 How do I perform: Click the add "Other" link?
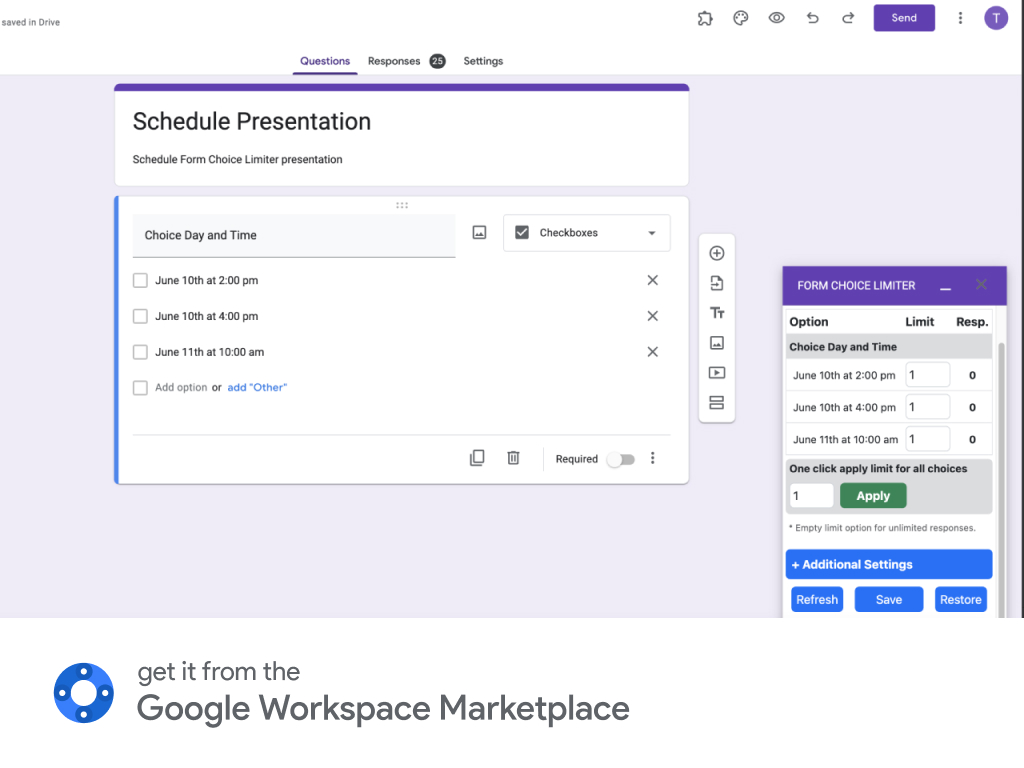(x=257, y=388)
